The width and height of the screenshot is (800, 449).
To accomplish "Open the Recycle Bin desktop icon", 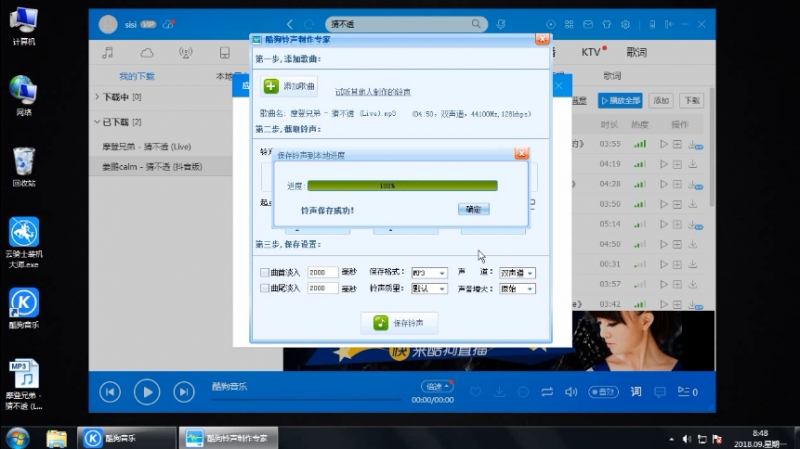I will pyautogui.click(x=23, y=167).
